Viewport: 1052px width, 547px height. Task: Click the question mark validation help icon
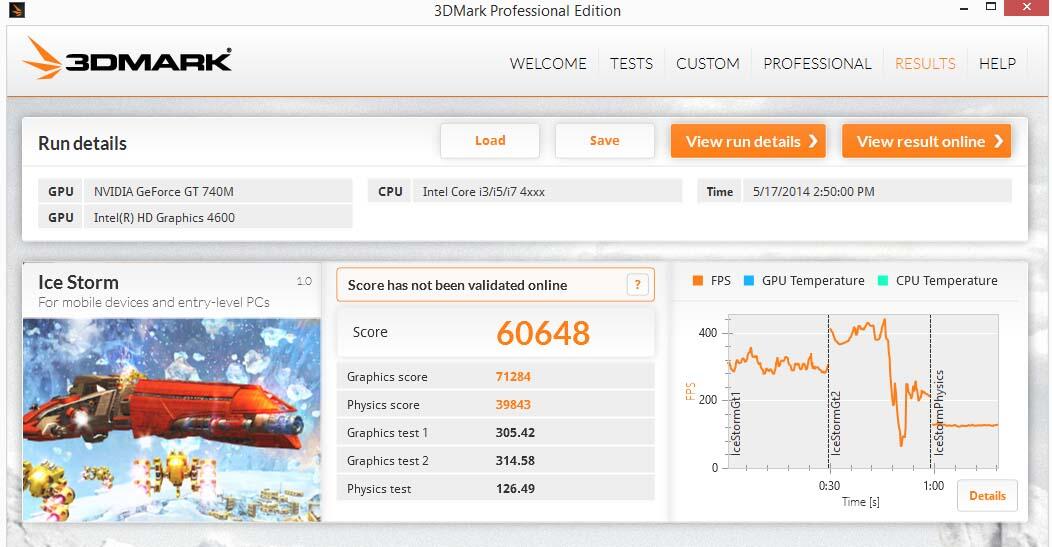point(637,285)
